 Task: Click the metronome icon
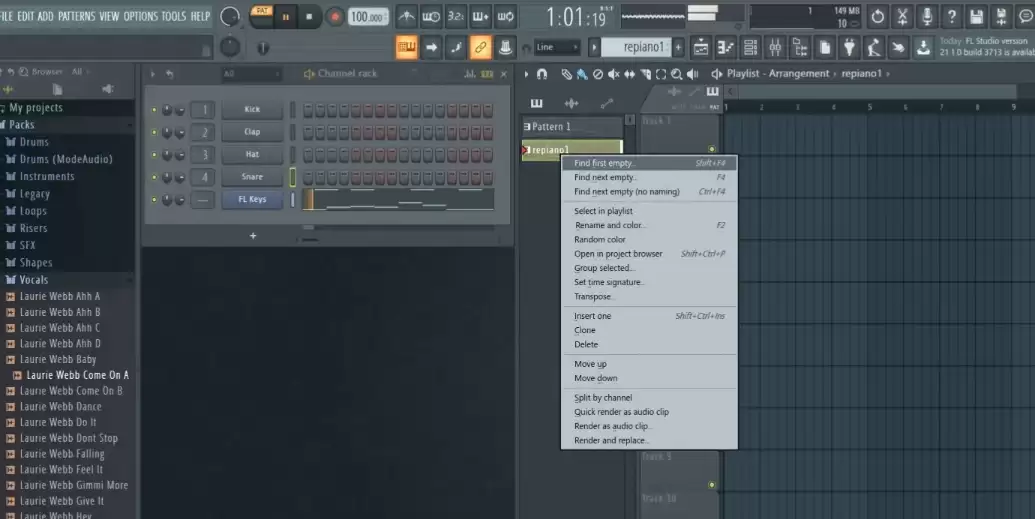pyautogui.click(x=407, y=17)
